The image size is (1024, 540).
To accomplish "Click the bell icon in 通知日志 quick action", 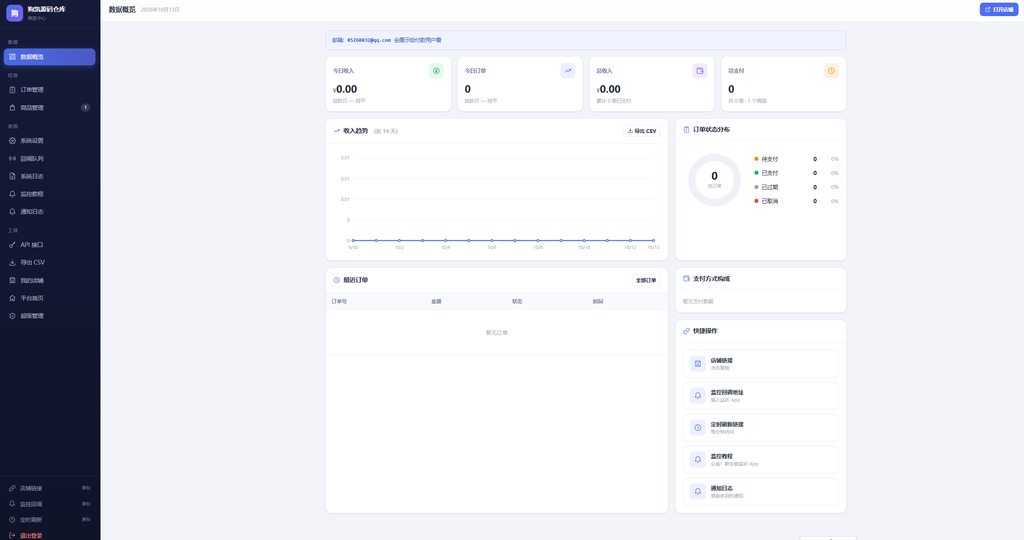I will (697, 491).
